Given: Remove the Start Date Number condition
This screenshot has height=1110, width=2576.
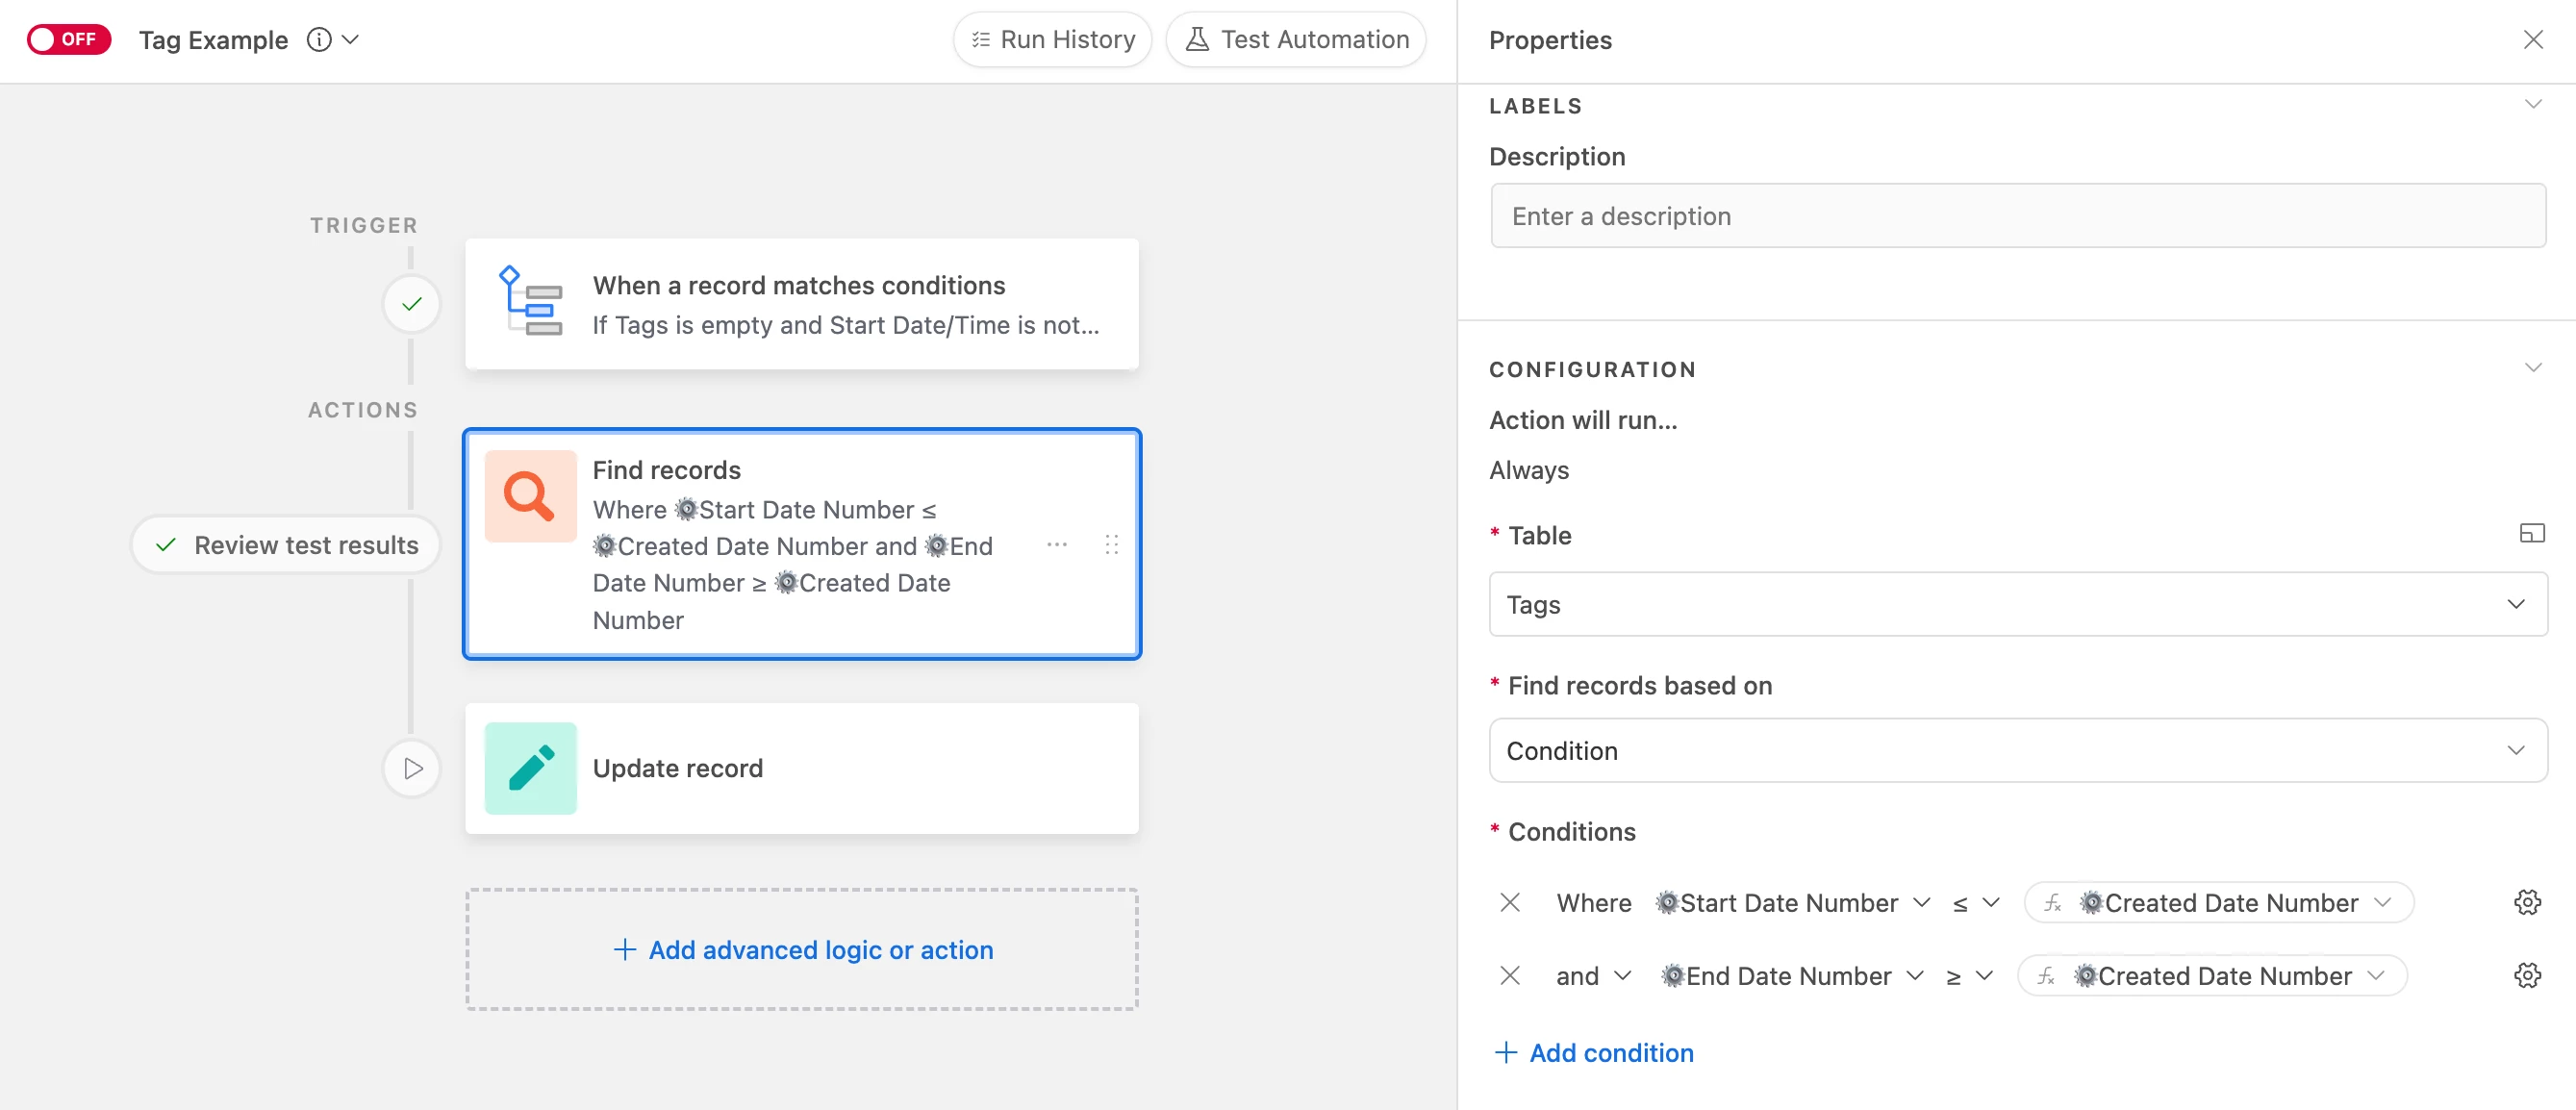Looking at the screenshot, I should 1510,903.
